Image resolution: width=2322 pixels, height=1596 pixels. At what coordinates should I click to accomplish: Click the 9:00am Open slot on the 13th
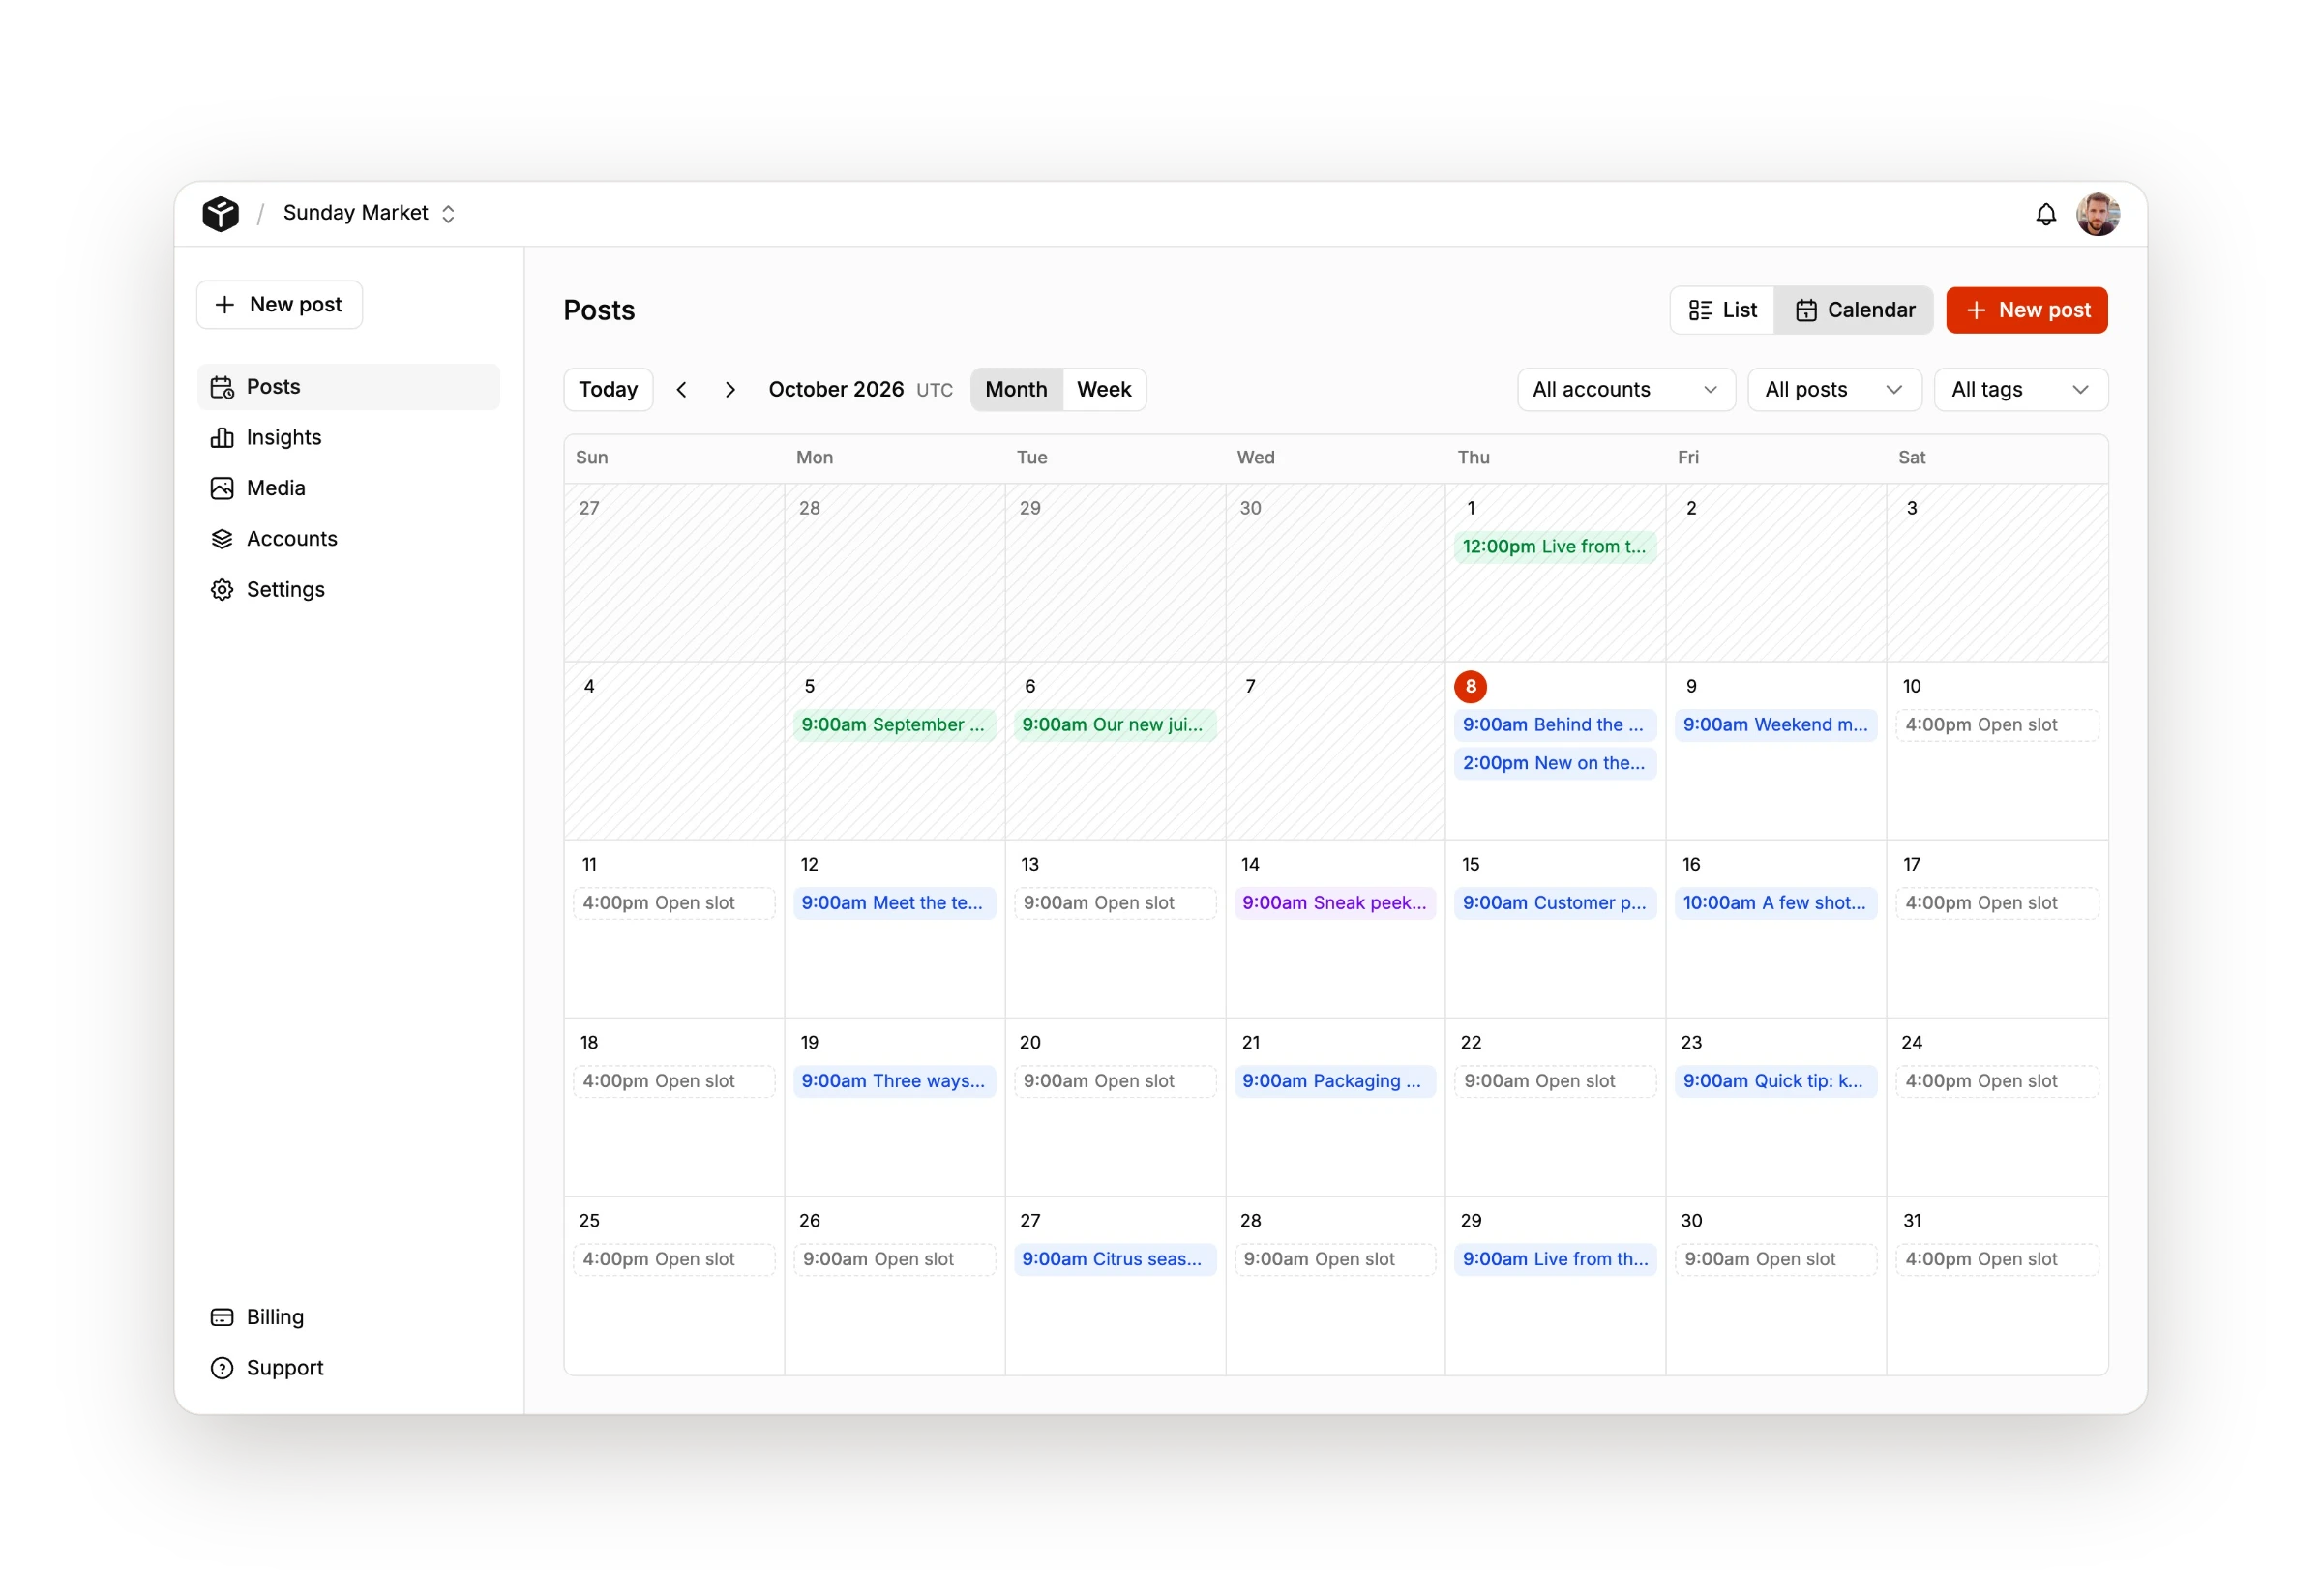pos(1115,903)
